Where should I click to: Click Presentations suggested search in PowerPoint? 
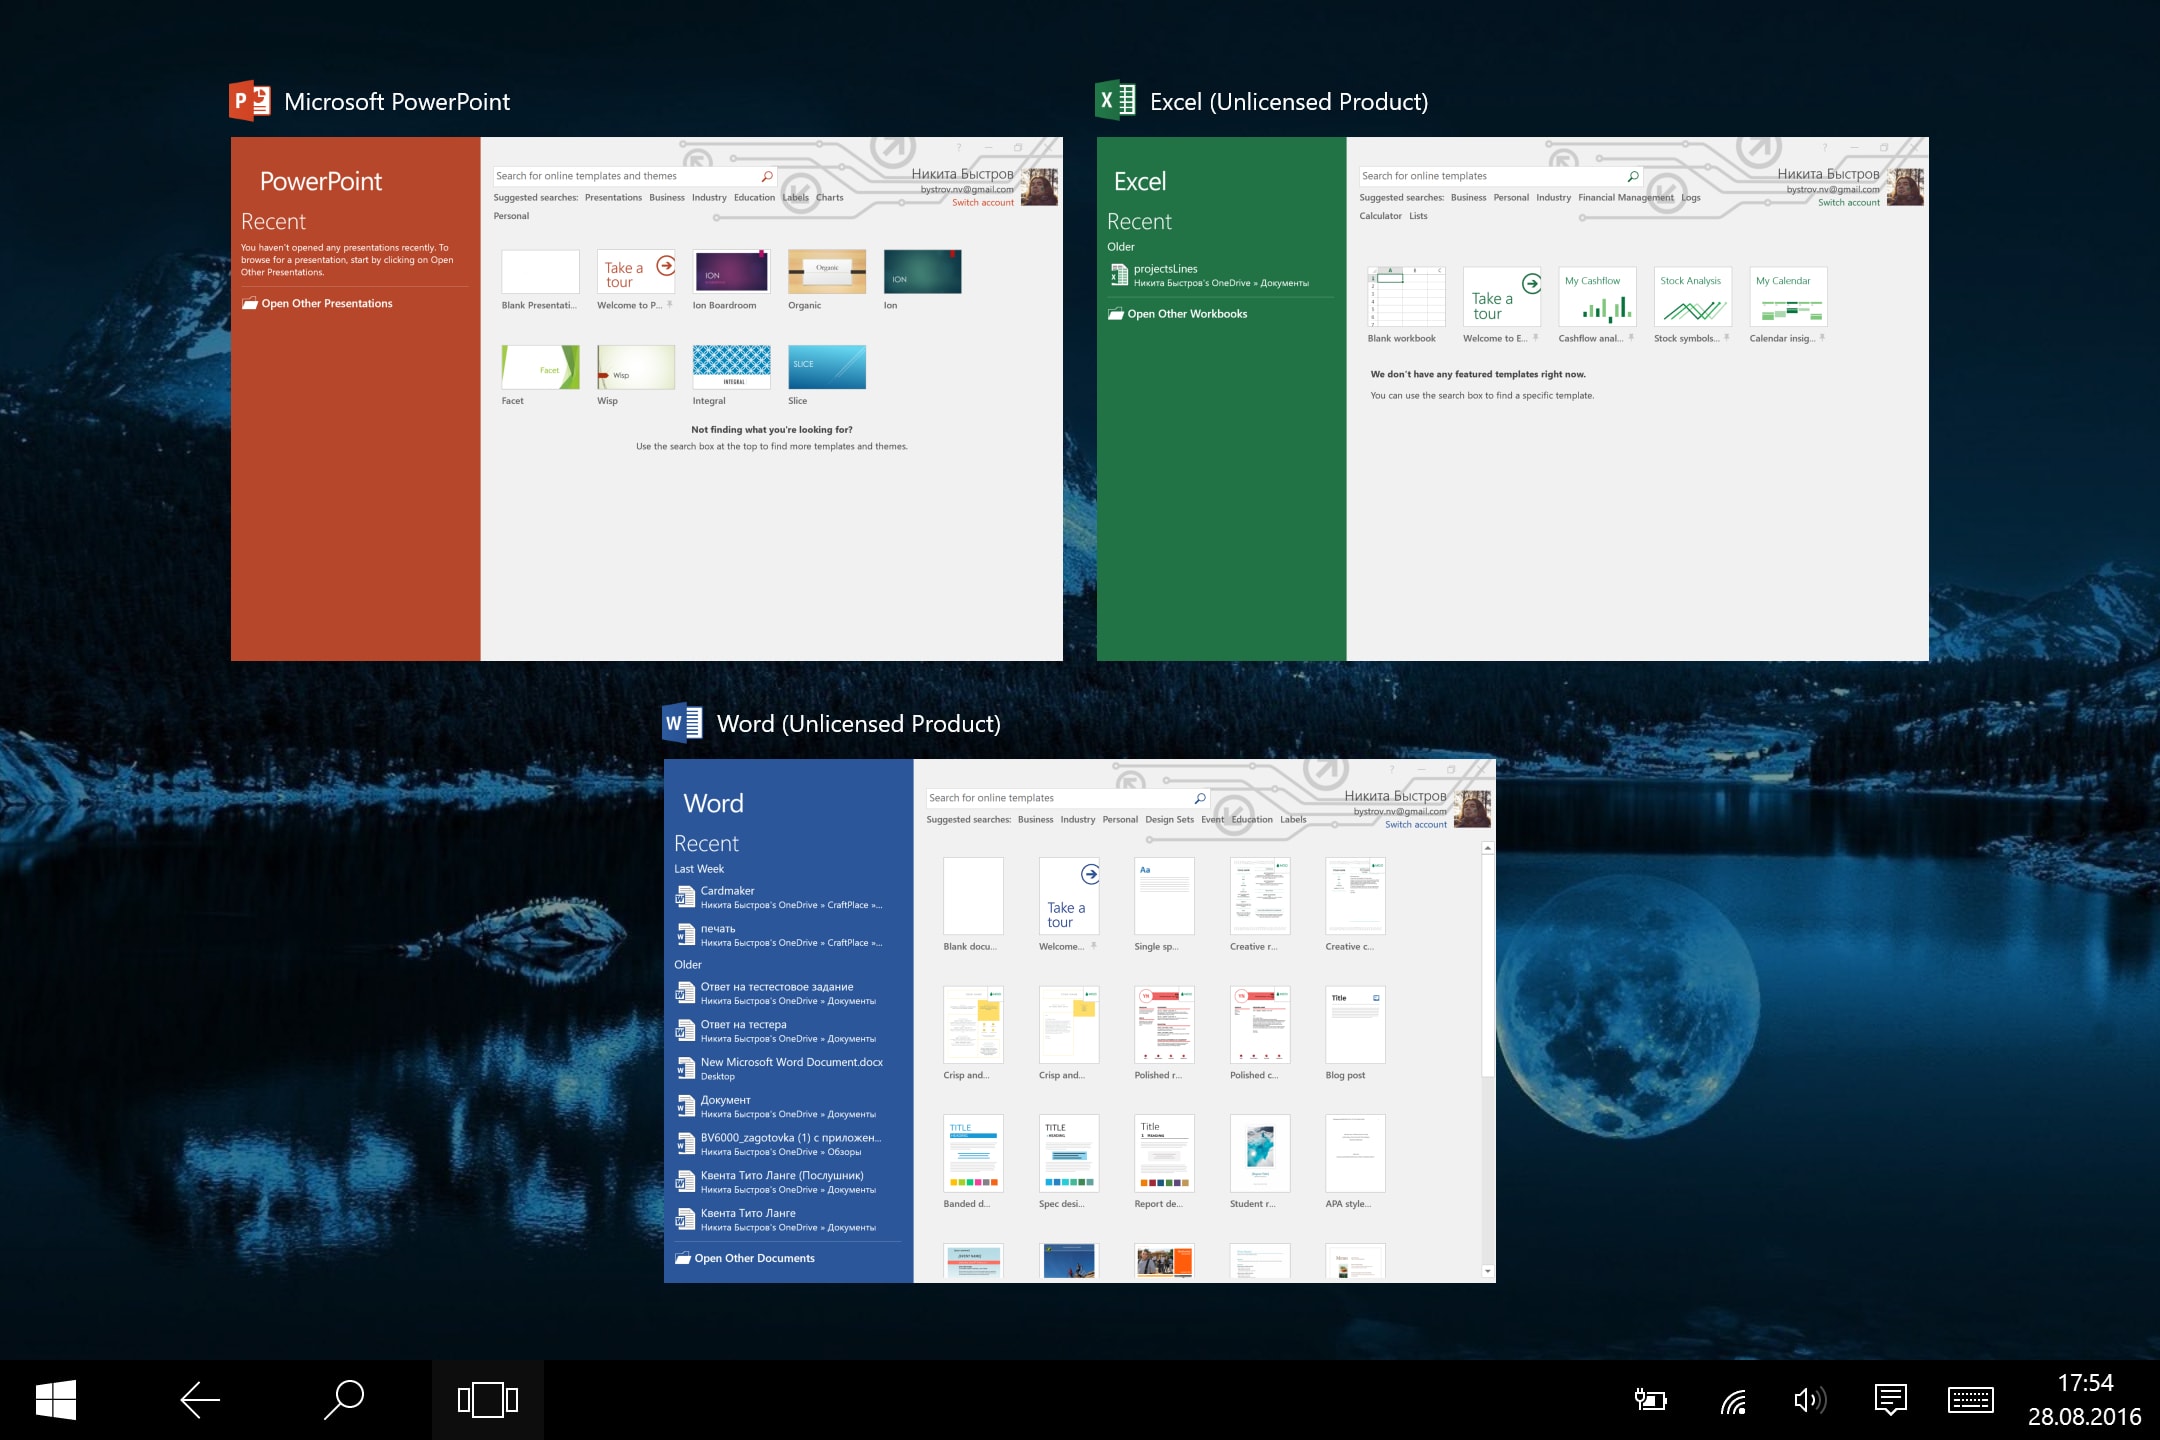point(613,198)
